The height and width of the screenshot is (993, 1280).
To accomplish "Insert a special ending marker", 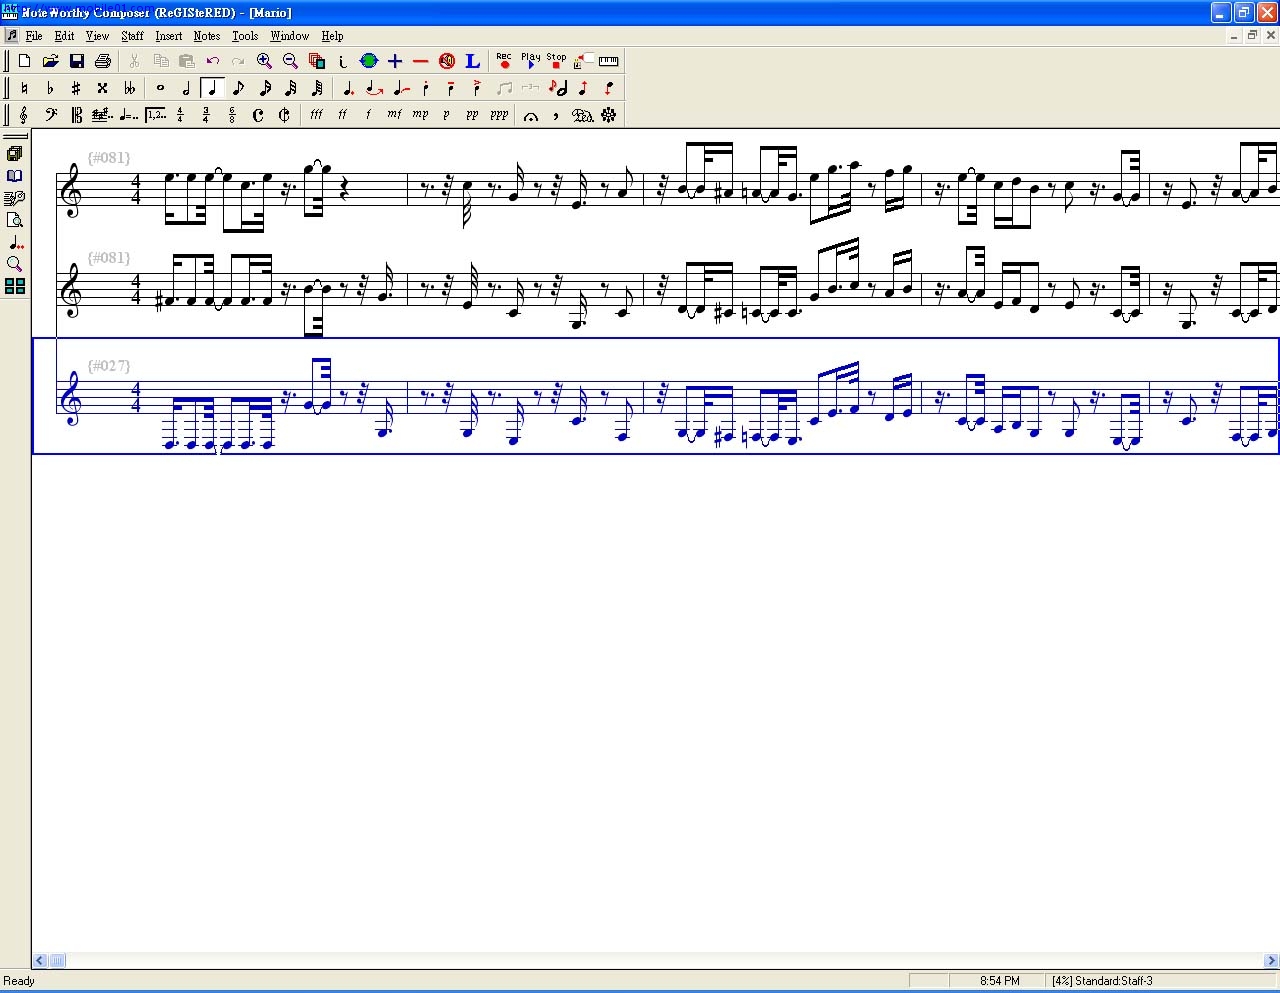I will coord(155,115).
